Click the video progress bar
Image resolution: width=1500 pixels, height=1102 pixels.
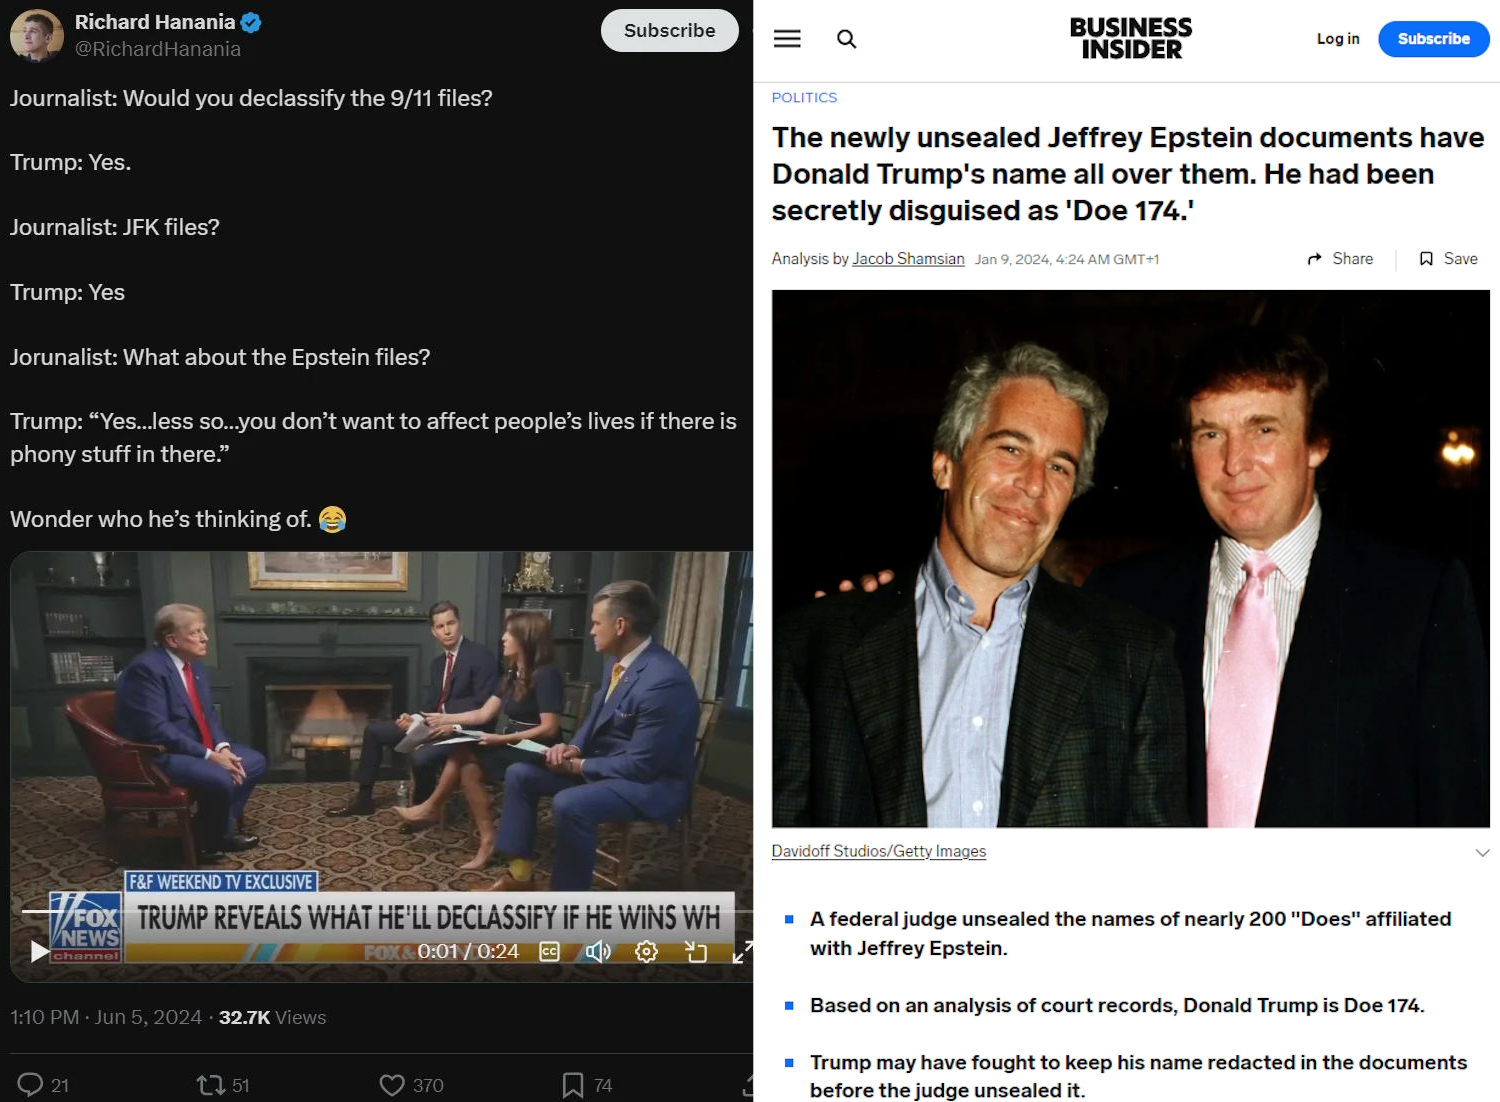point(380,911)
